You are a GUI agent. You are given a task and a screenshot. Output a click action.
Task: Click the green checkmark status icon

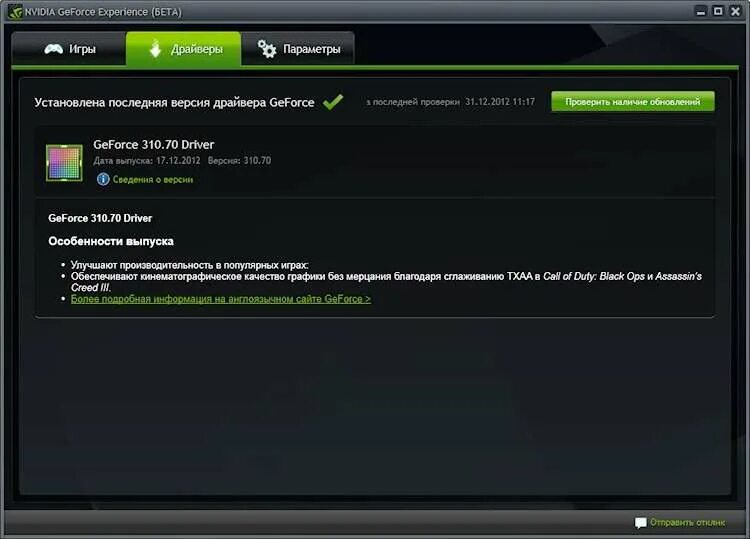tap(333, 101)
